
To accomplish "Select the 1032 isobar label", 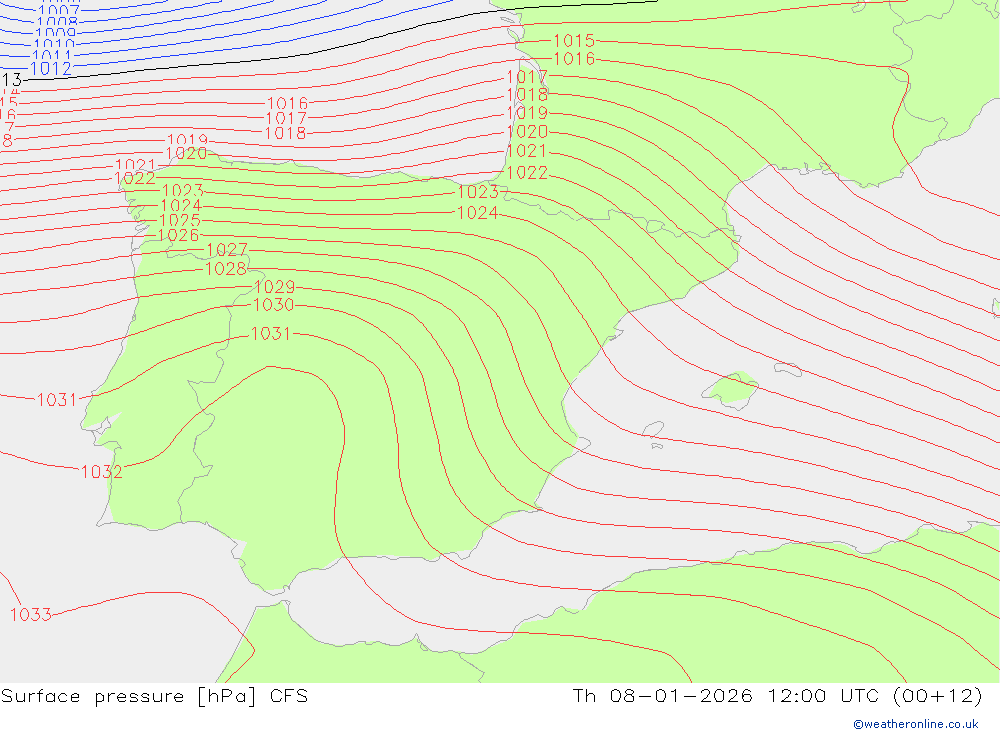I will point(101,471).
